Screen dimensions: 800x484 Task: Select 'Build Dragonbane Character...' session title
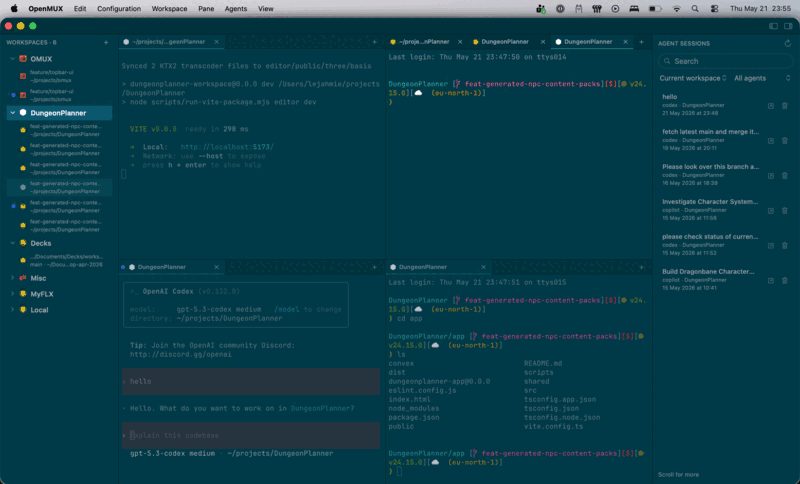(x=708, y=271)
